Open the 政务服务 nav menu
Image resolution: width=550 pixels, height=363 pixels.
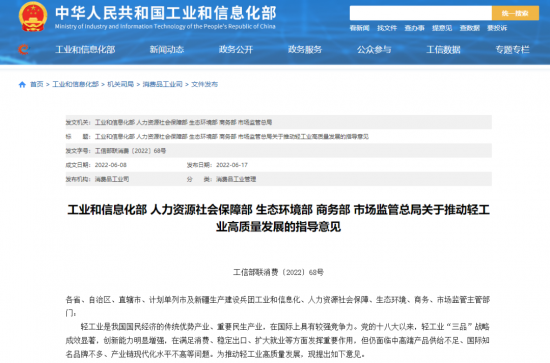pyautogui.click(x=305, y=49)
